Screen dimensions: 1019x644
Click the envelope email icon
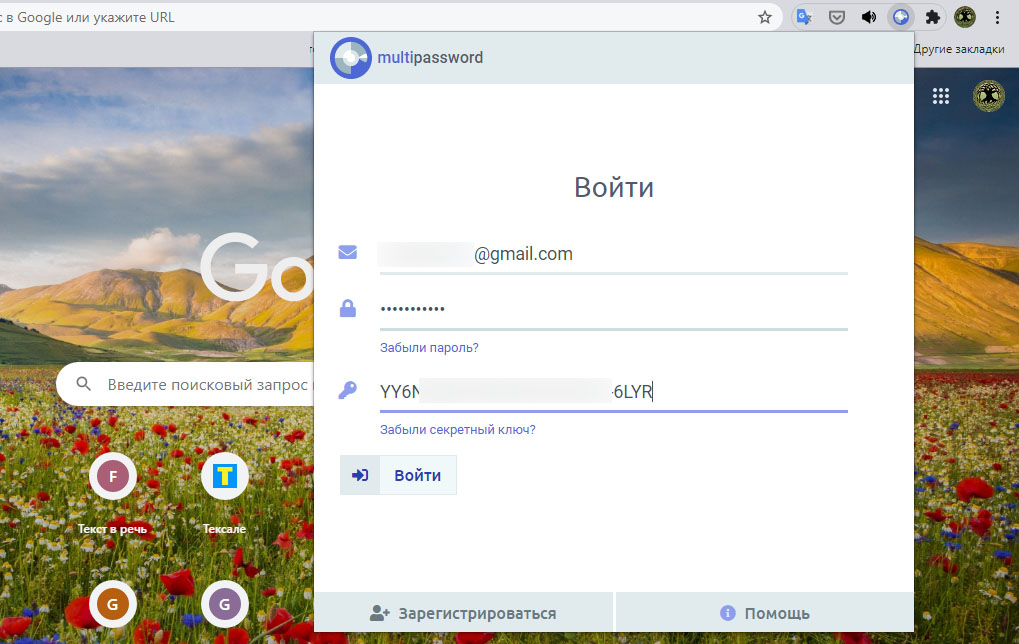coord(348,252)
